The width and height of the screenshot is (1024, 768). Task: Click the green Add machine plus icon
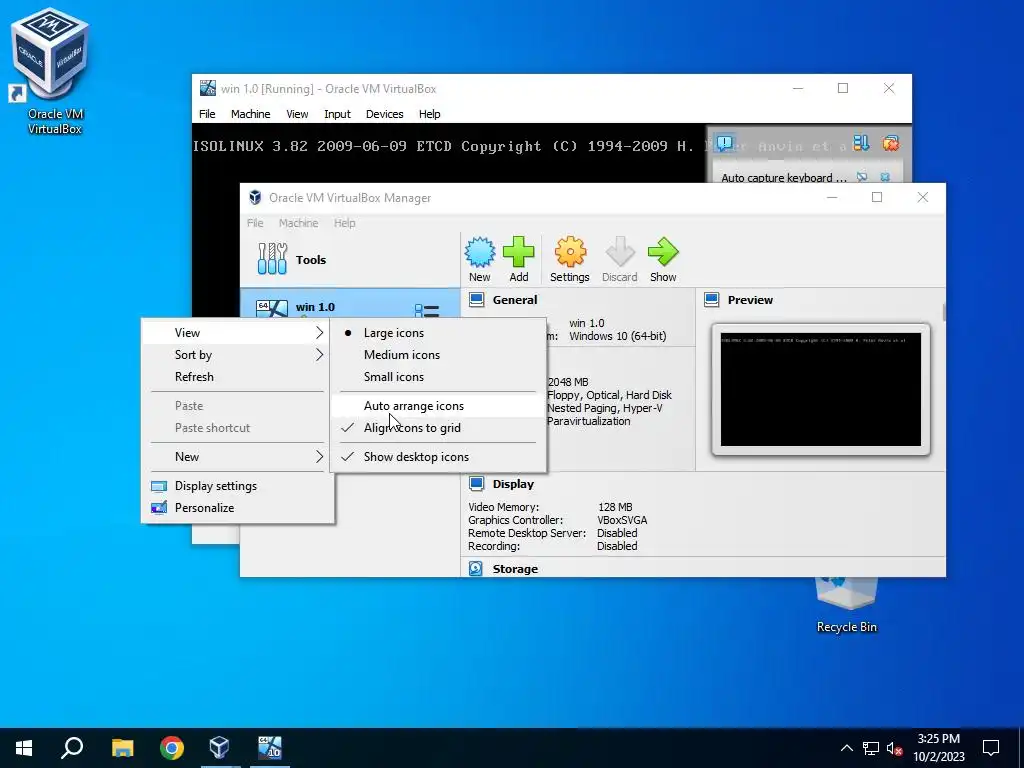[x=519, y=252]
